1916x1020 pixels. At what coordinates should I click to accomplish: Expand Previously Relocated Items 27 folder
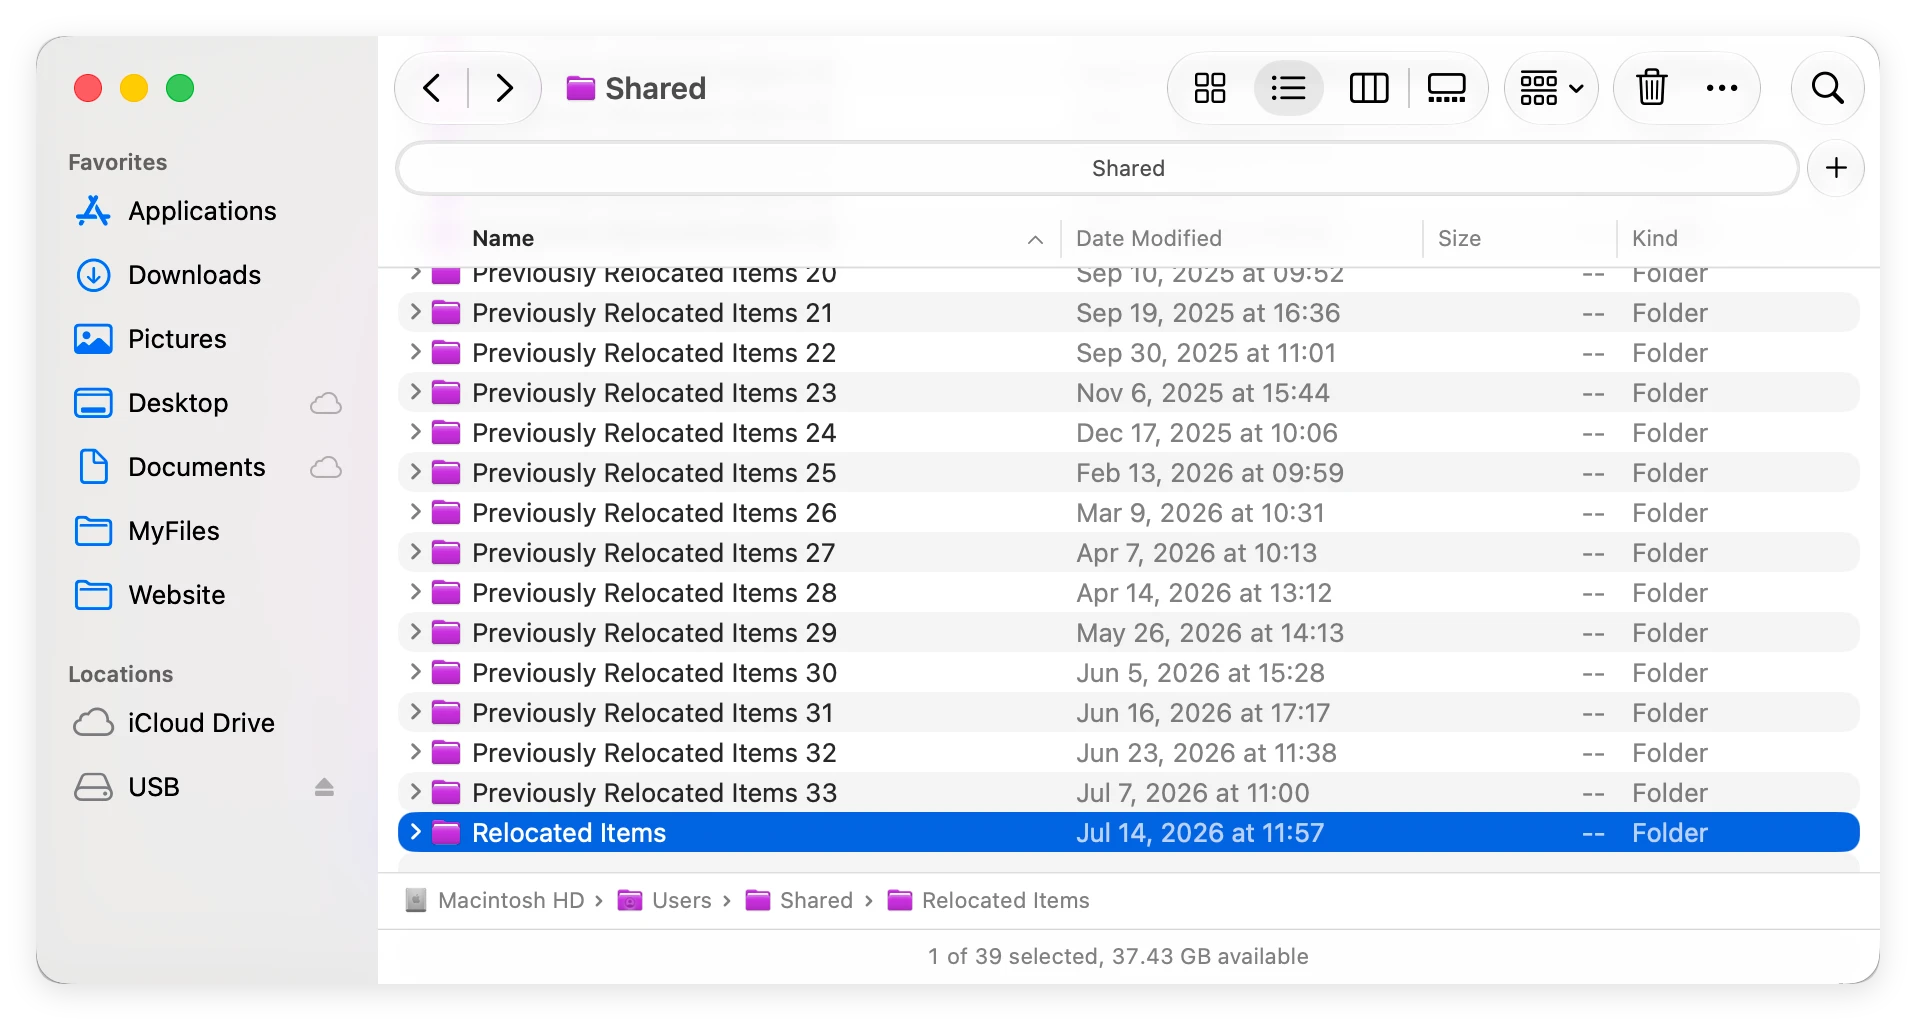click(x=415, y=552)
